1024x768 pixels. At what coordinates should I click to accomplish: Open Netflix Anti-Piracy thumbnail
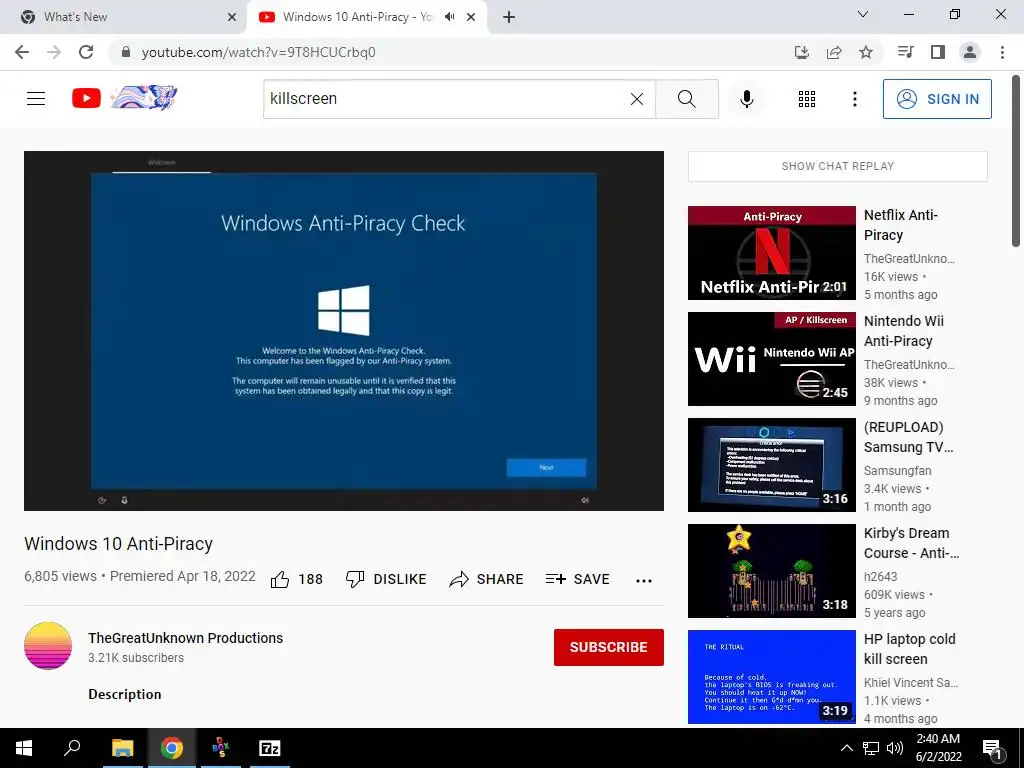pos(772,253)
